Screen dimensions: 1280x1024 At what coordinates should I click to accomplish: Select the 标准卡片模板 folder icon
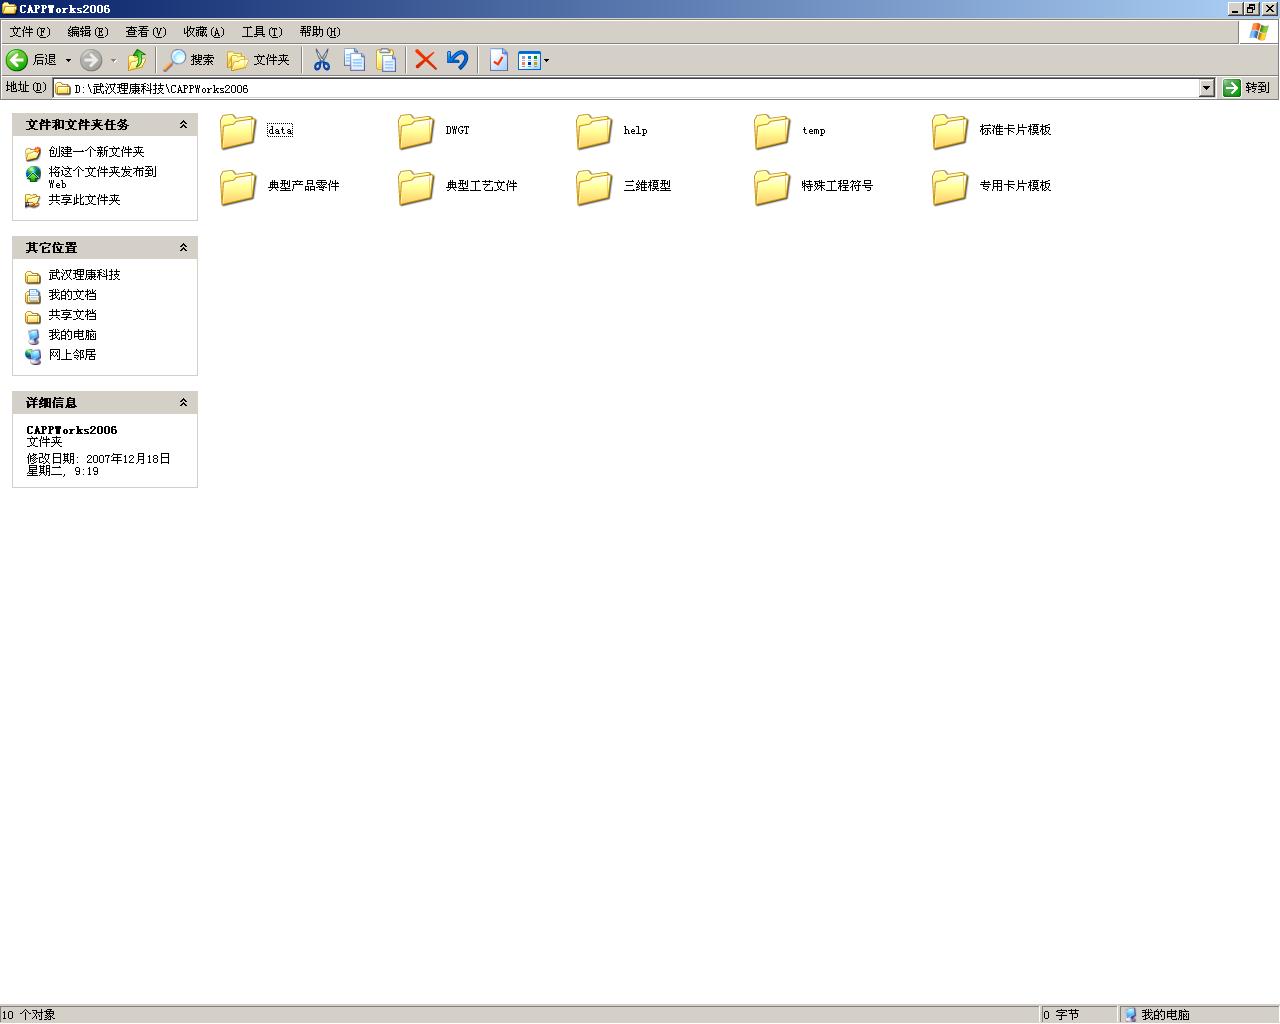click(950, 130)
